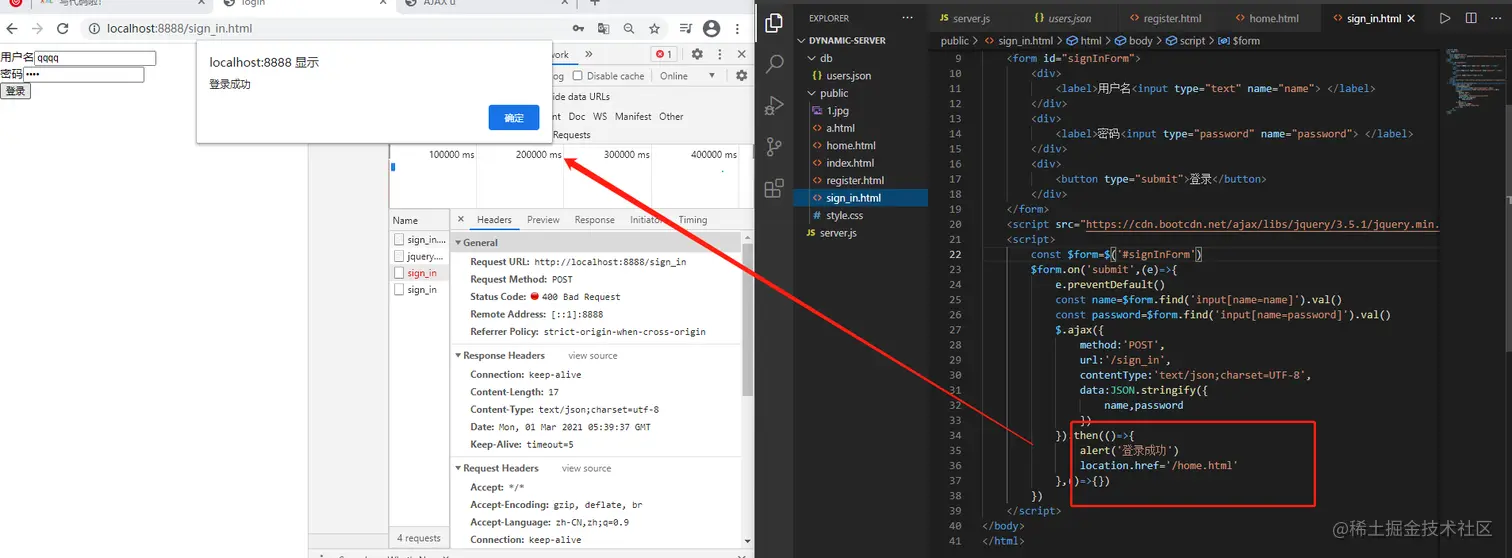Screen dimensions: 1512x558
Task: Click view source beside Response Headers
Action: 593,356
